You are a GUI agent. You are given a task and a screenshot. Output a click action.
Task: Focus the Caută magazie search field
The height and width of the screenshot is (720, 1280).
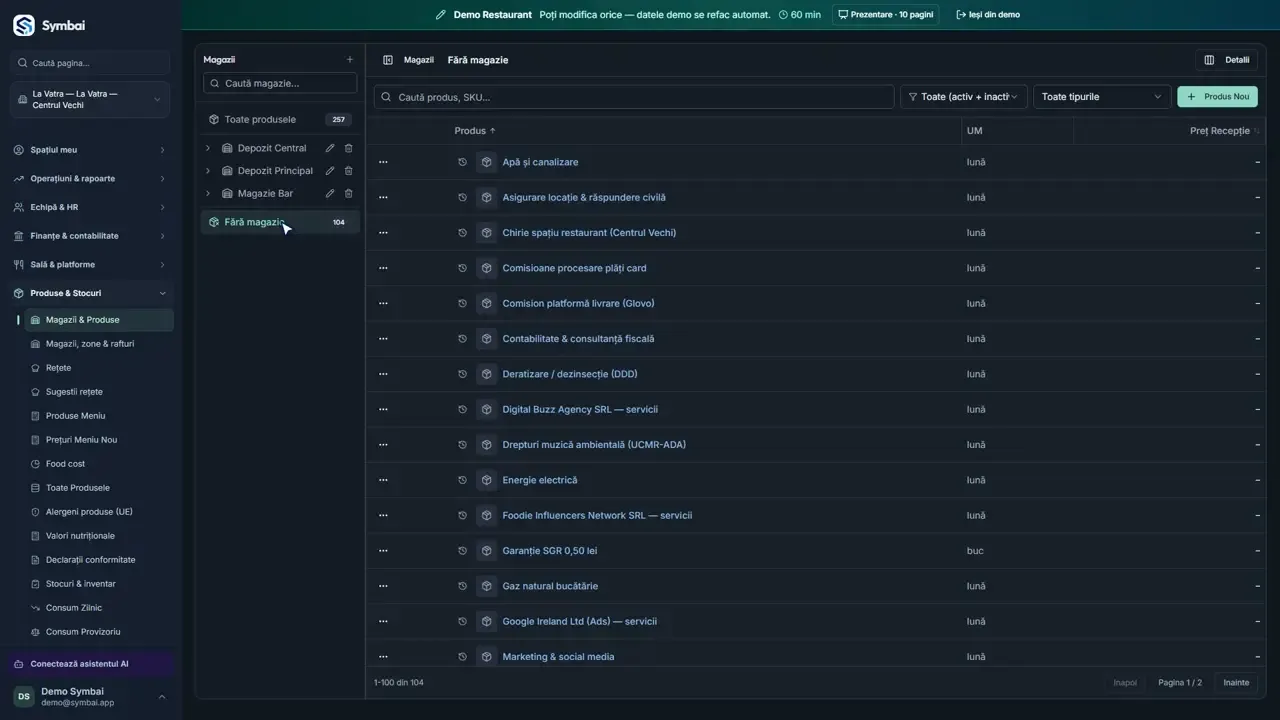[280, 84]
